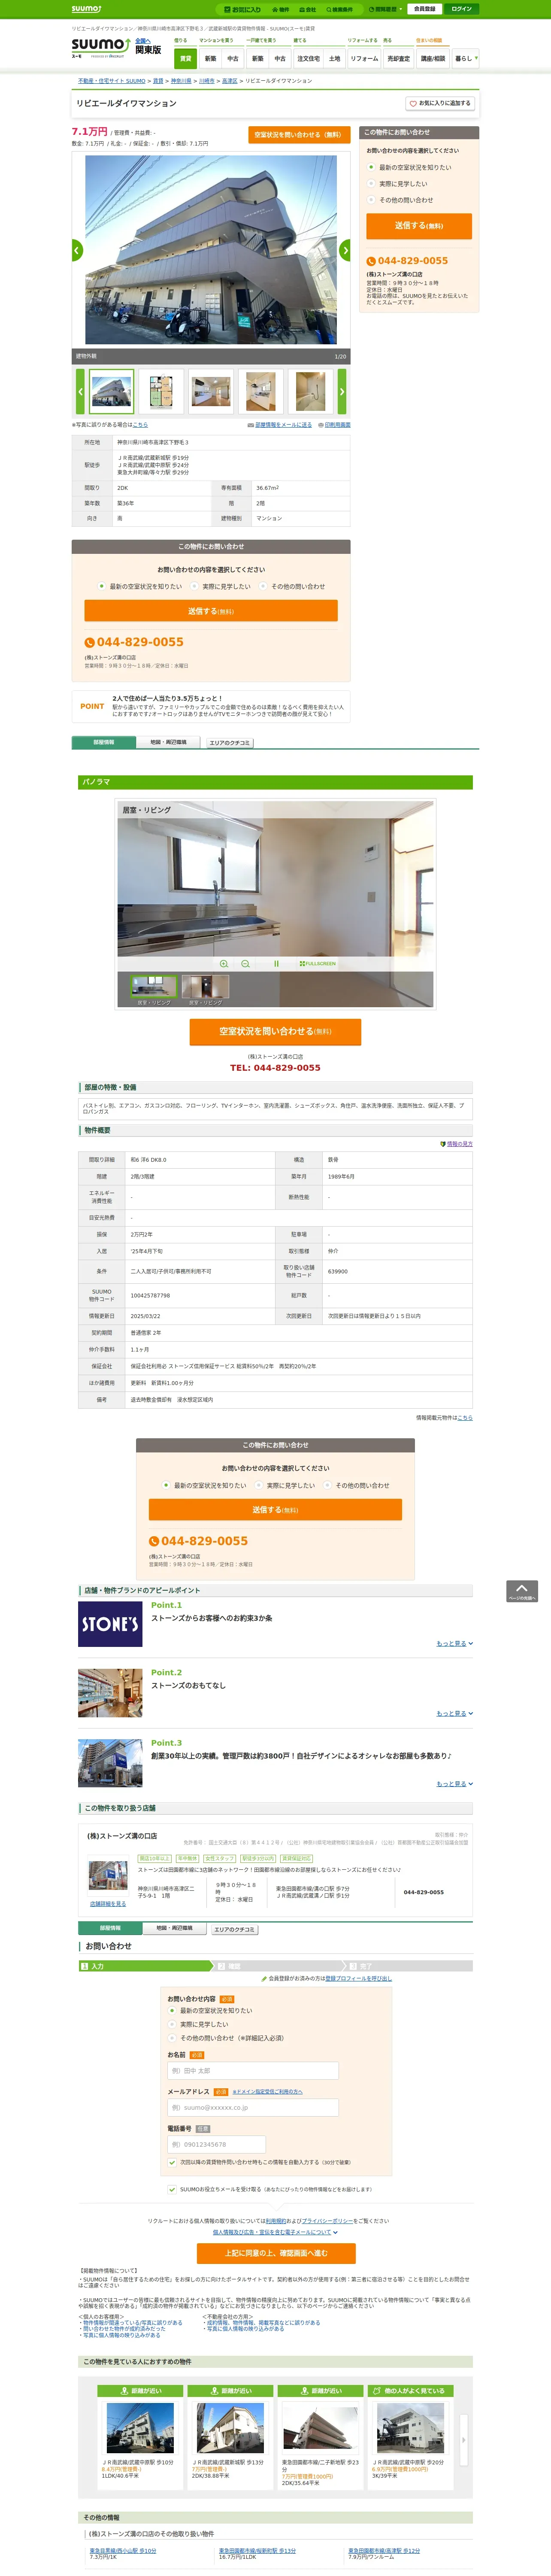Switch region via the 全国へ link
Viewport: 551px width, 2576px height.
point(143,41)
